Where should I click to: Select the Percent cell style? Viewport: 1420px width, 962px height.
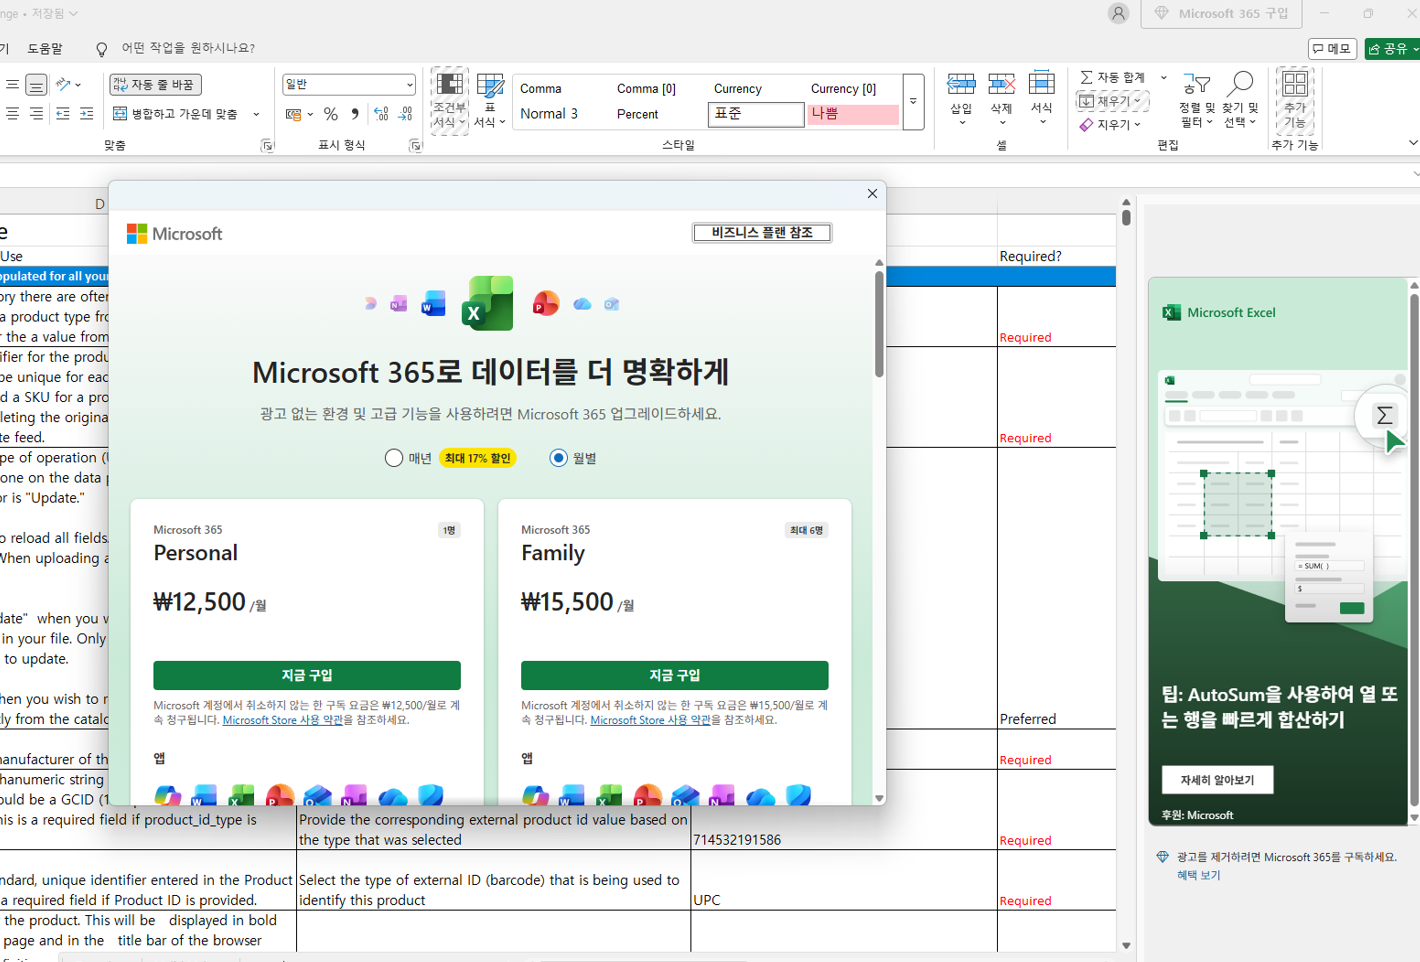[637, 114]
